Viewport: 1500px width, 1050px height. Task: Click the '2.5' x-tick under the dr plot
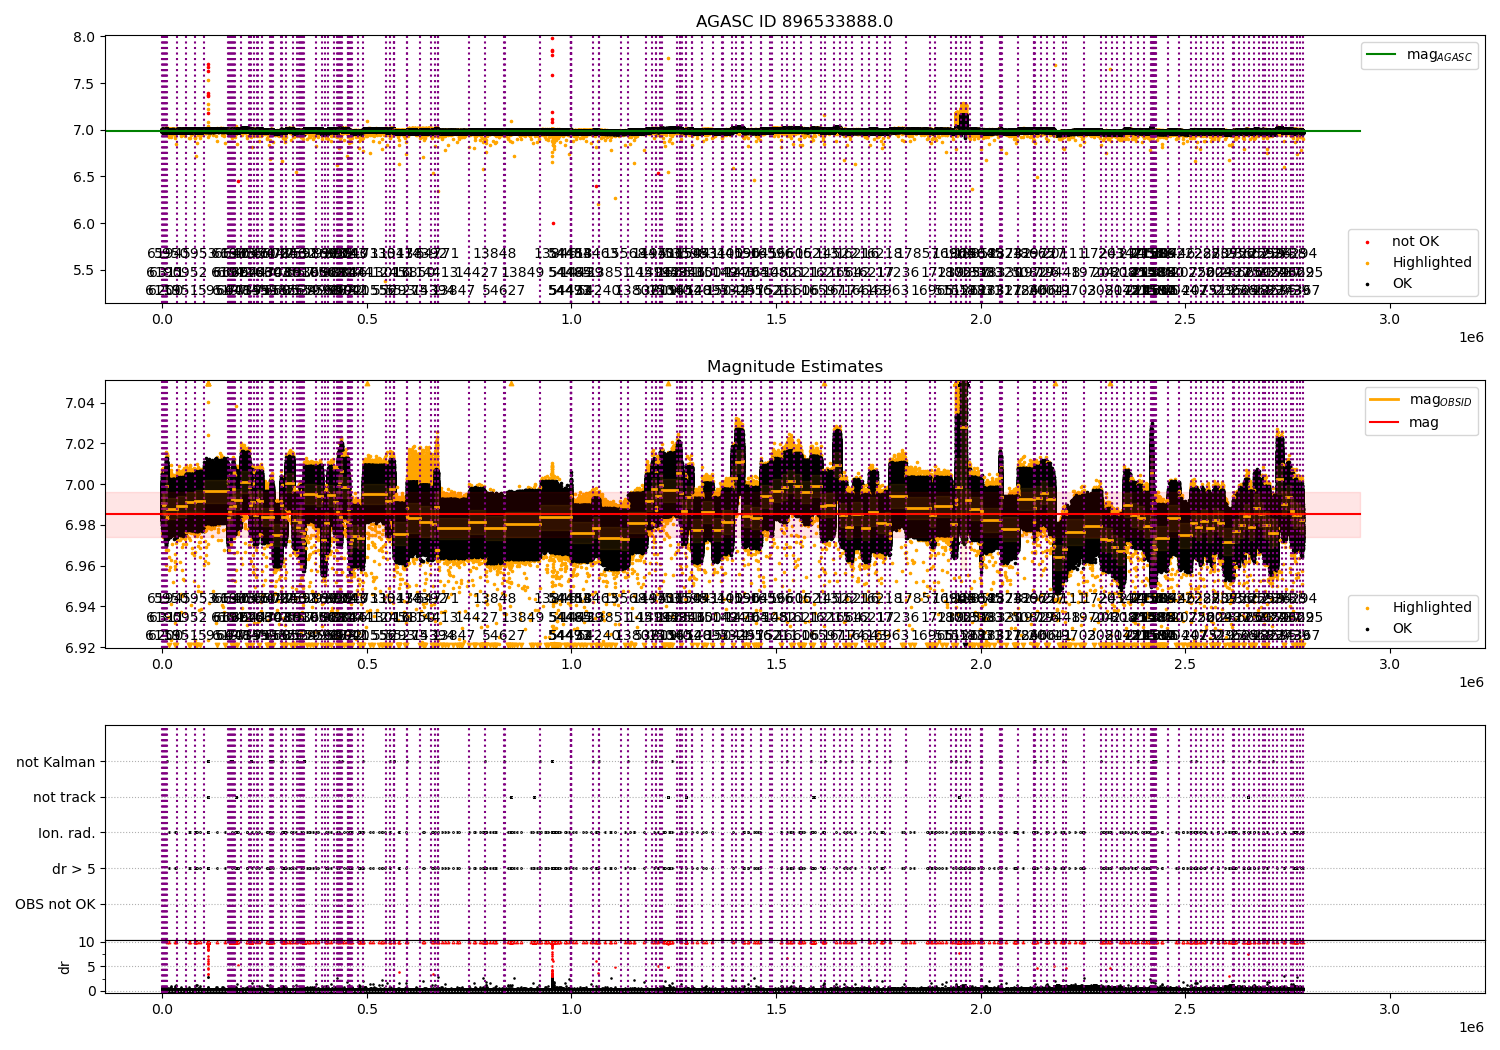(1185, 1009)
